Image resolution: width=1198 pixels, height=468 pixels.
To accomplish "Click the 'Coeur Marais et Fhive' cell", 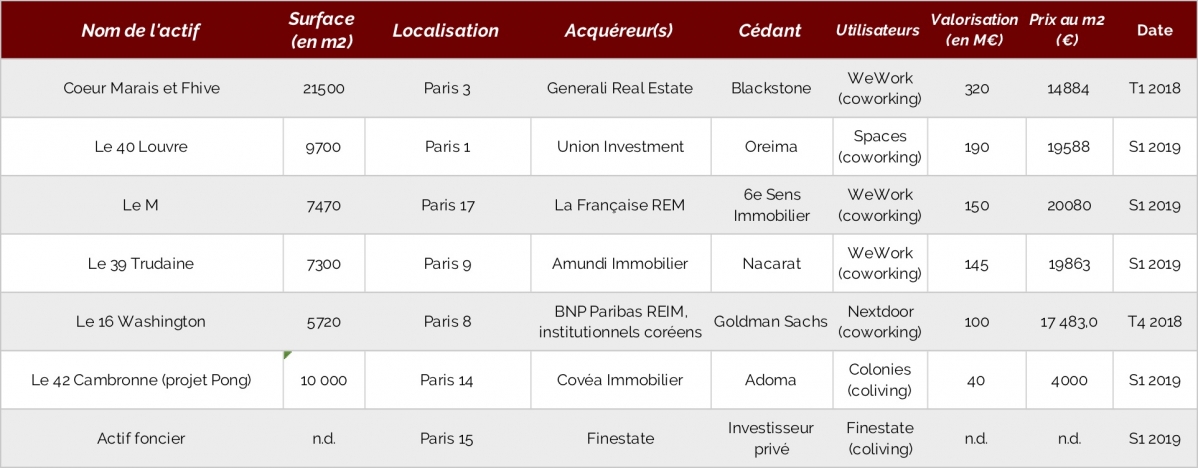I will 141,89.
